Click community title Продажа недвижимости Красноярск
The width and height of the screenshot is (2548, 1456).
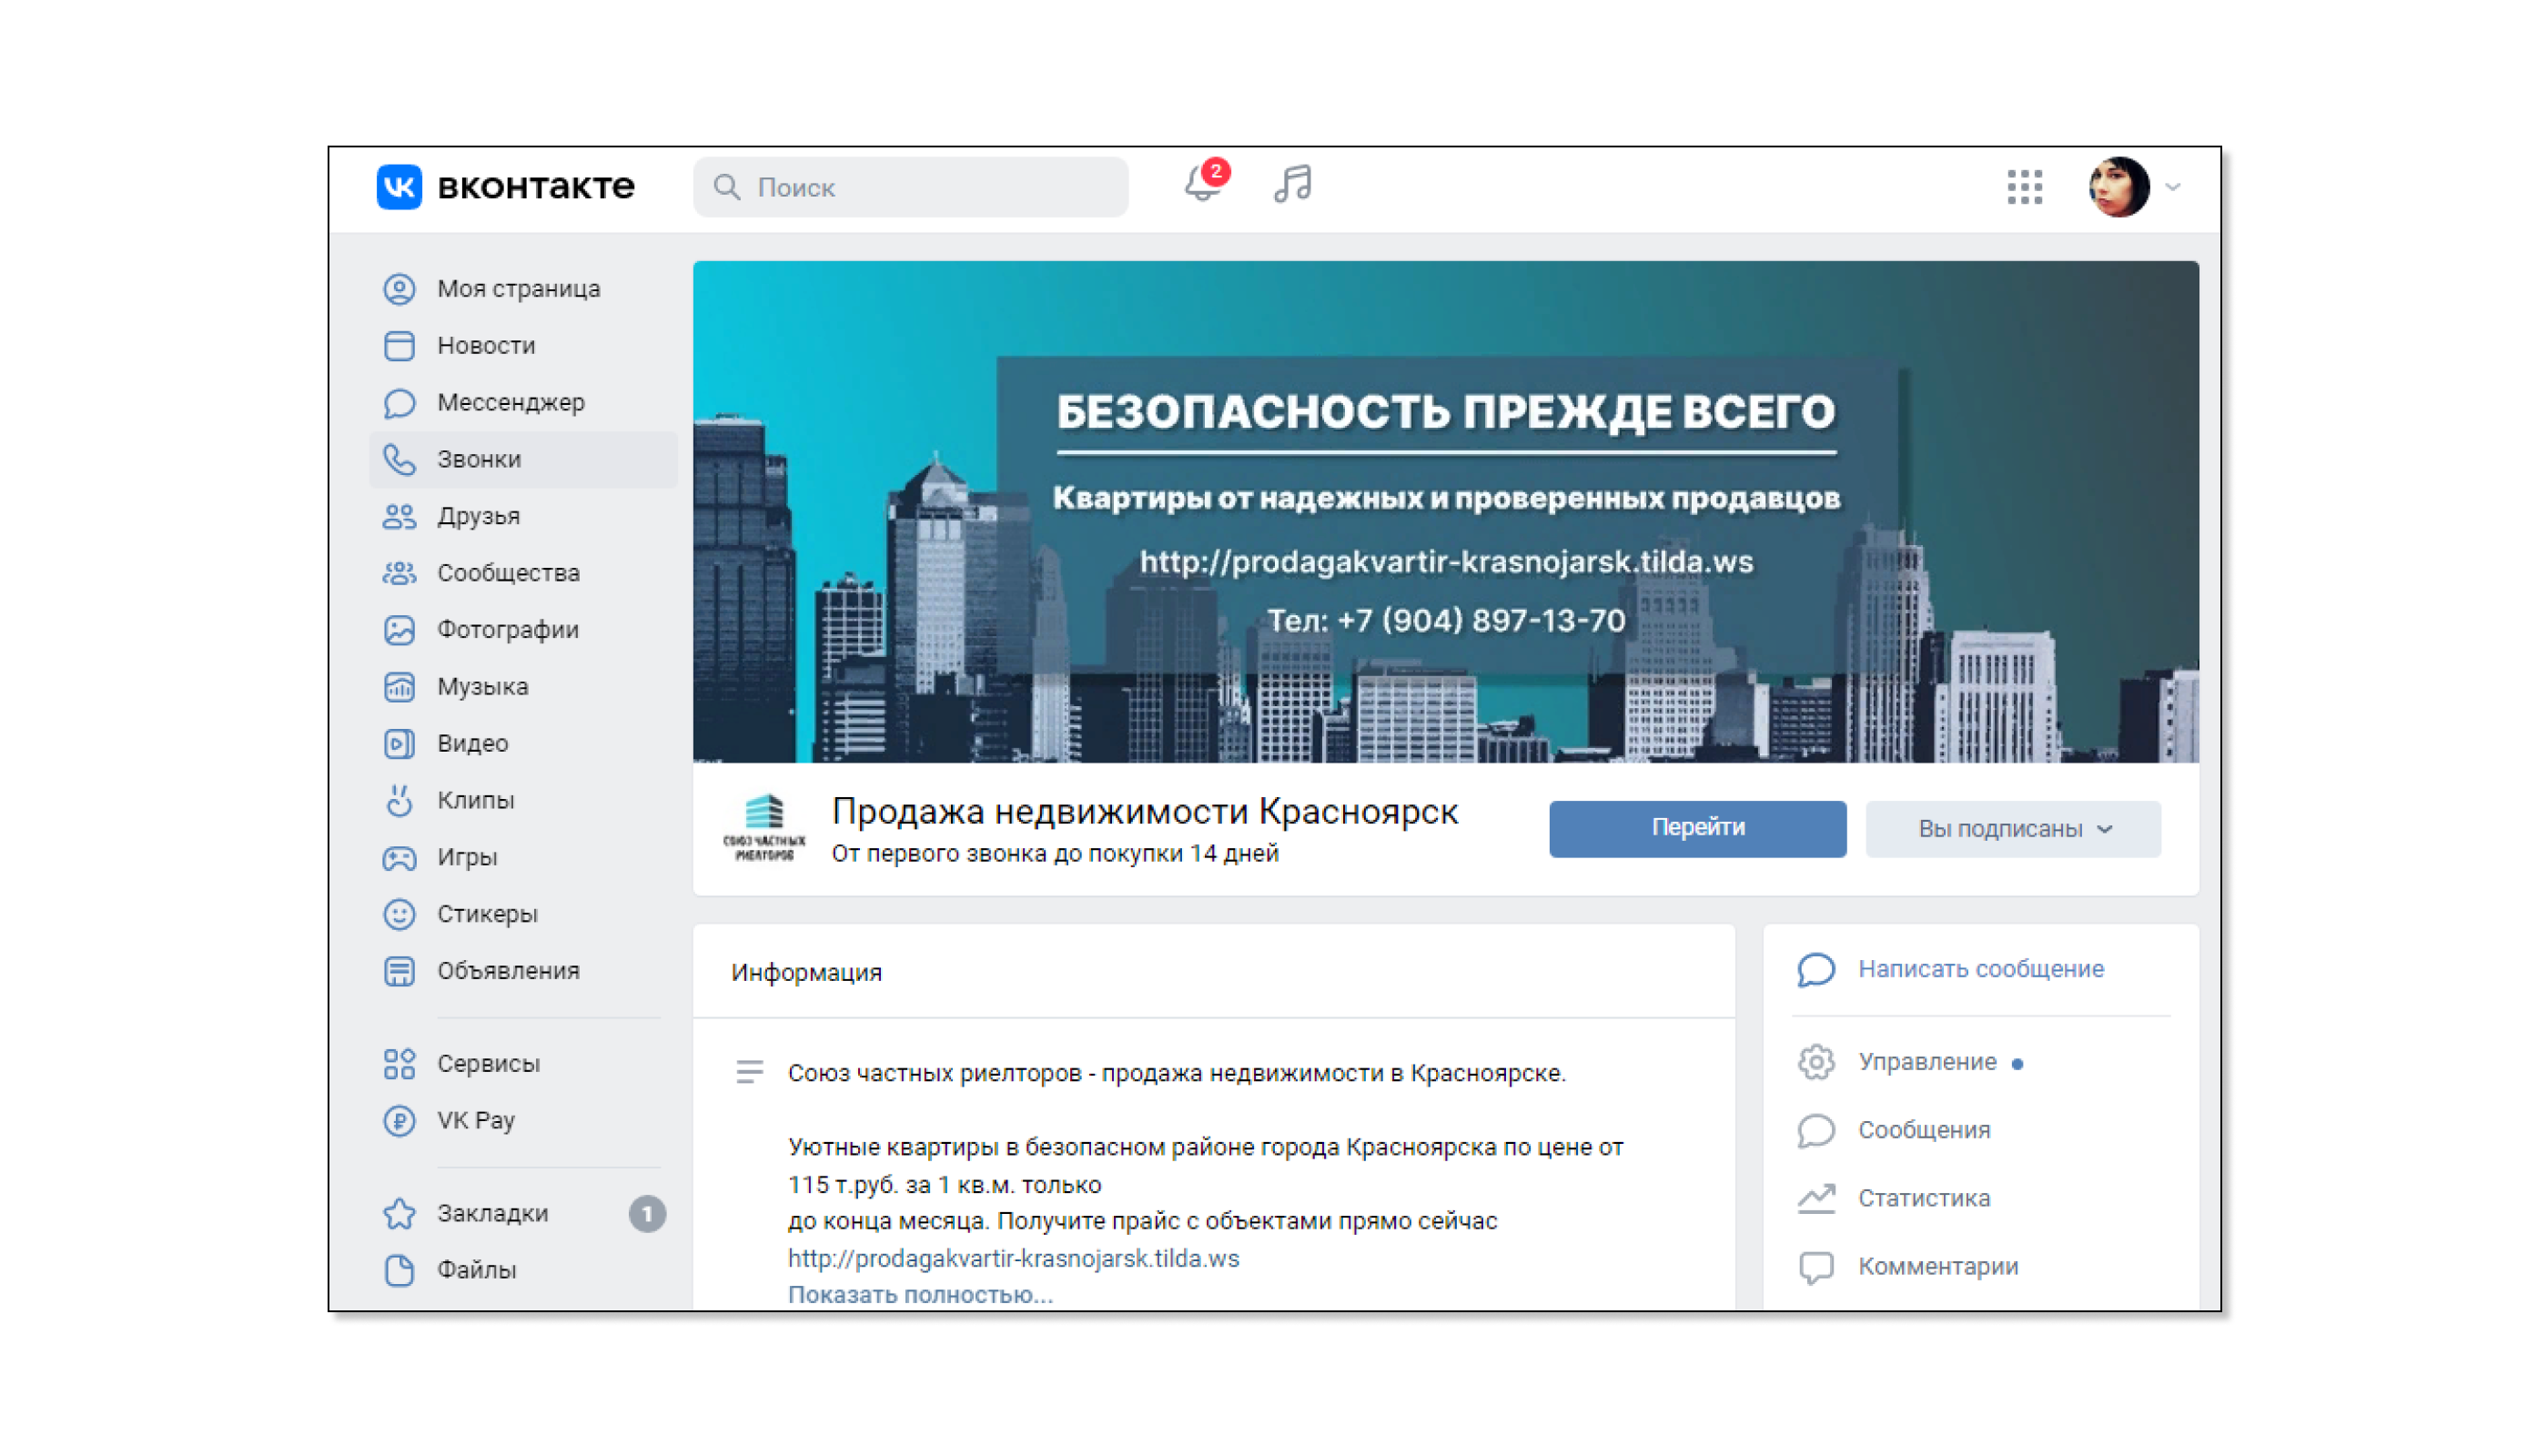click(1145, 812)
